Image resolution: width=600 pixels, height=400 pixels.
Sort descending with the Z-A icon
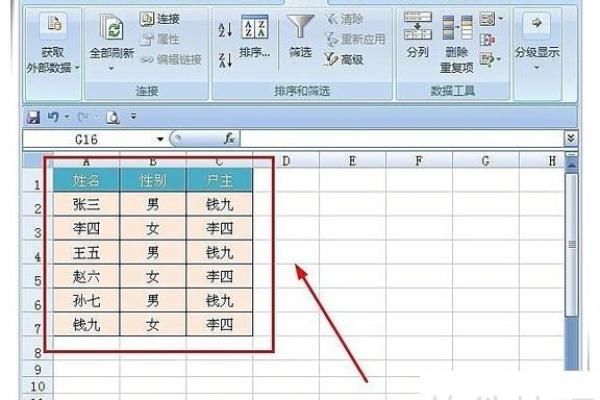[x=225, y=60]
